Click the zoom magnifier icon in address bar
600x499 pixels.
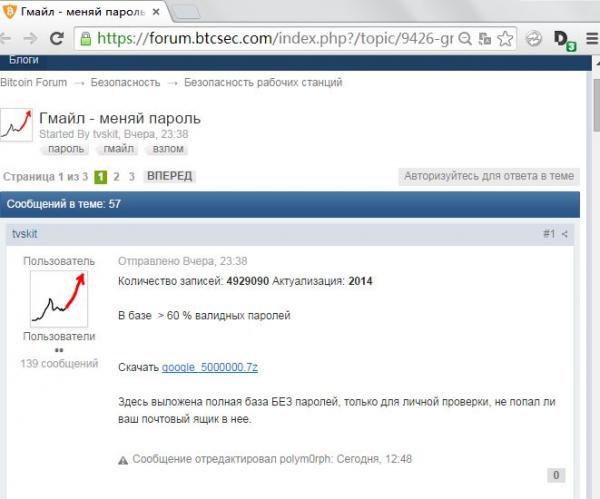click(465, 39)
